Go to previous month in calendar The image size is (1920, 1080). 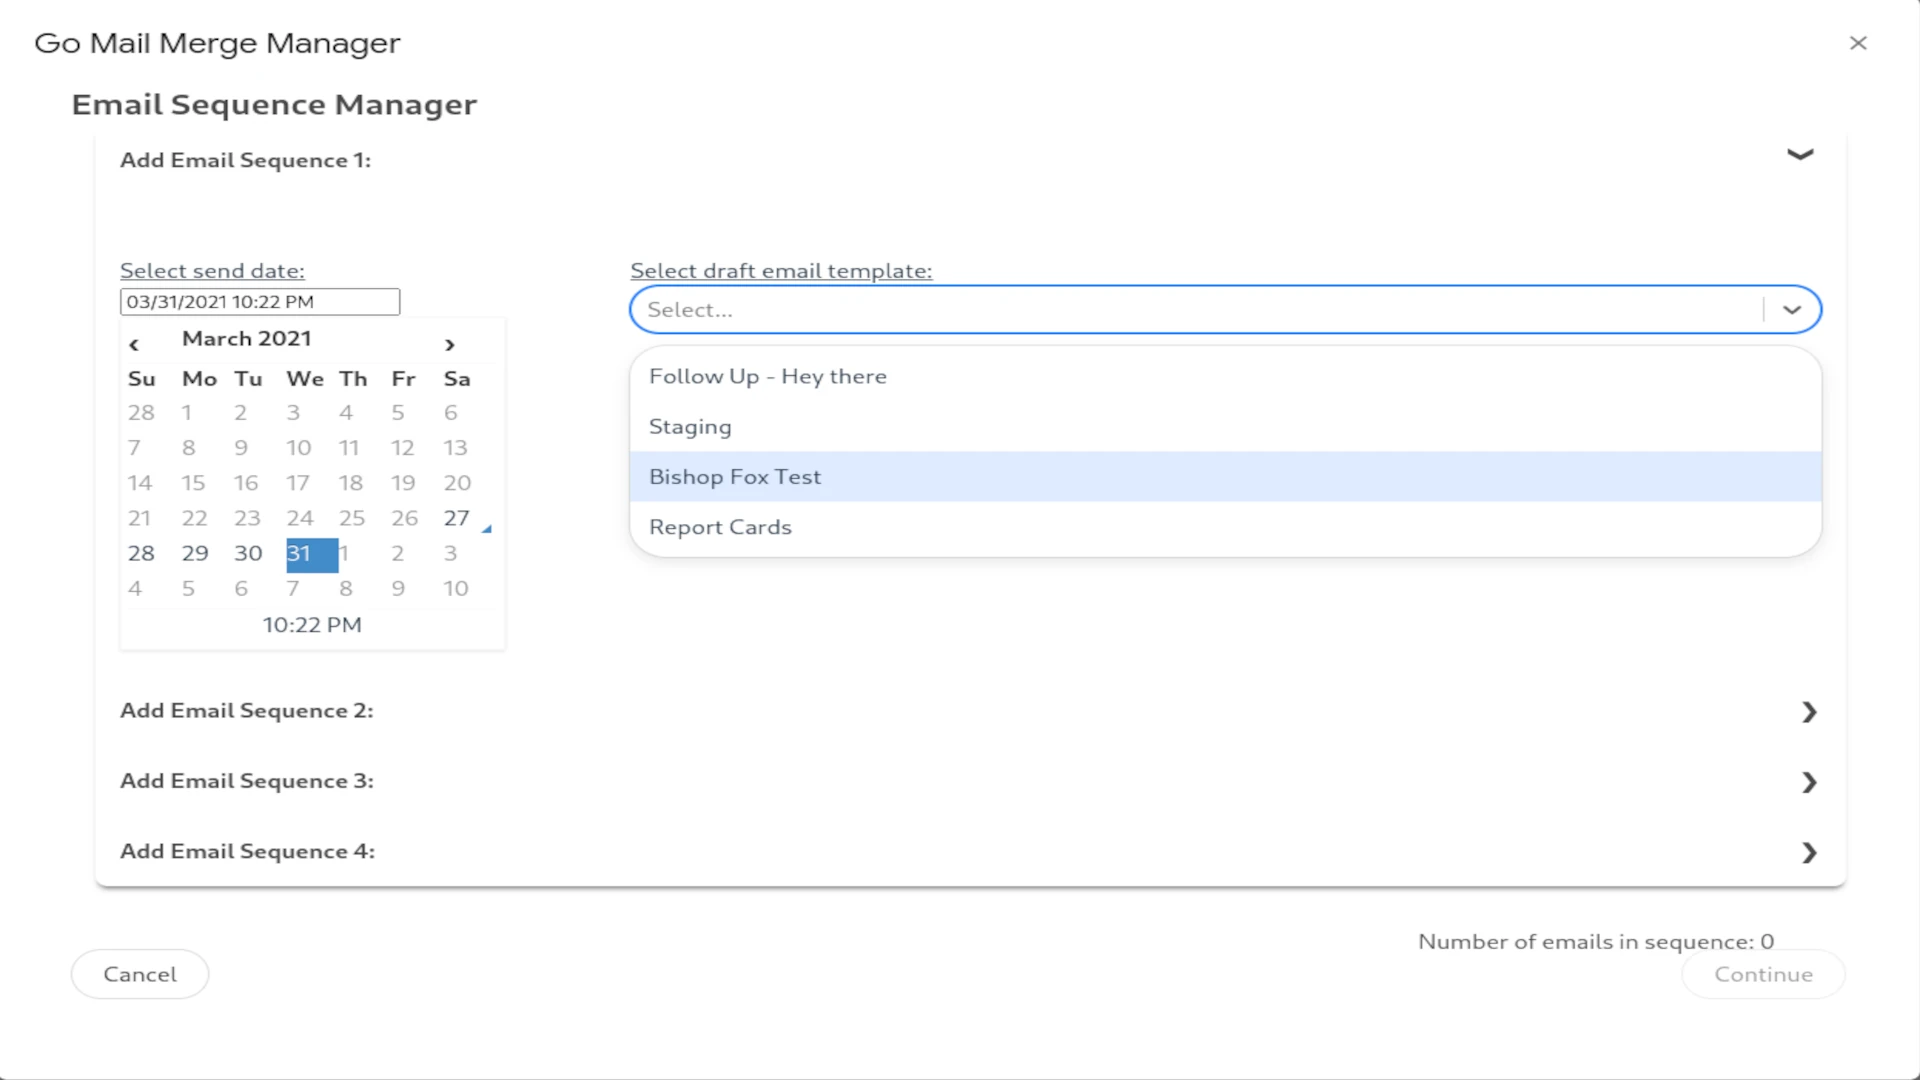point(134,345)
